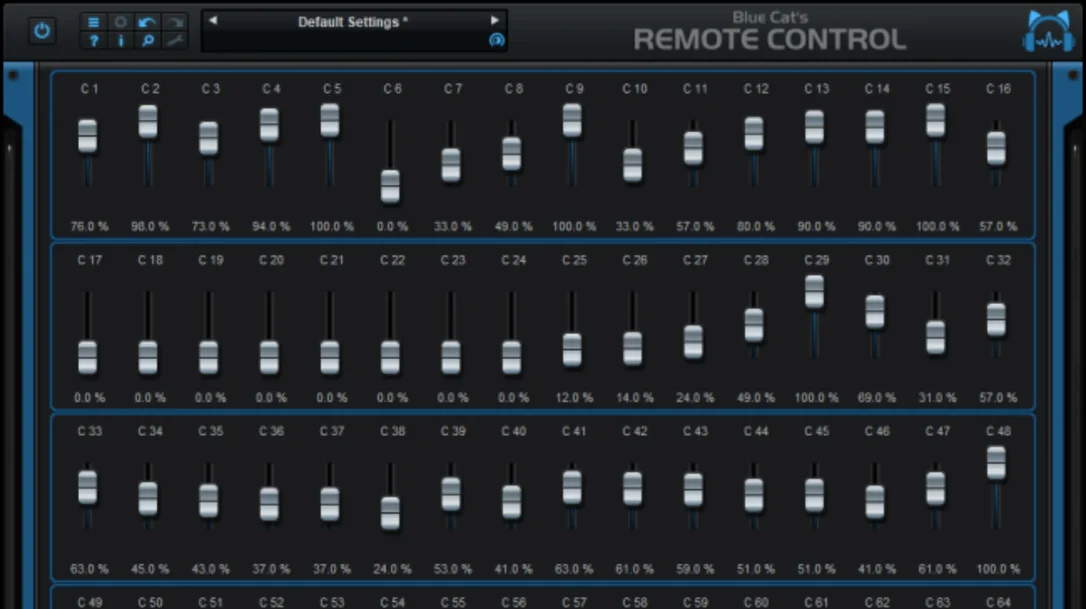1086x609 pixels.
Task: Click the magnifier zoom icon
Action: pyautogui.click(x=147, y=41)
